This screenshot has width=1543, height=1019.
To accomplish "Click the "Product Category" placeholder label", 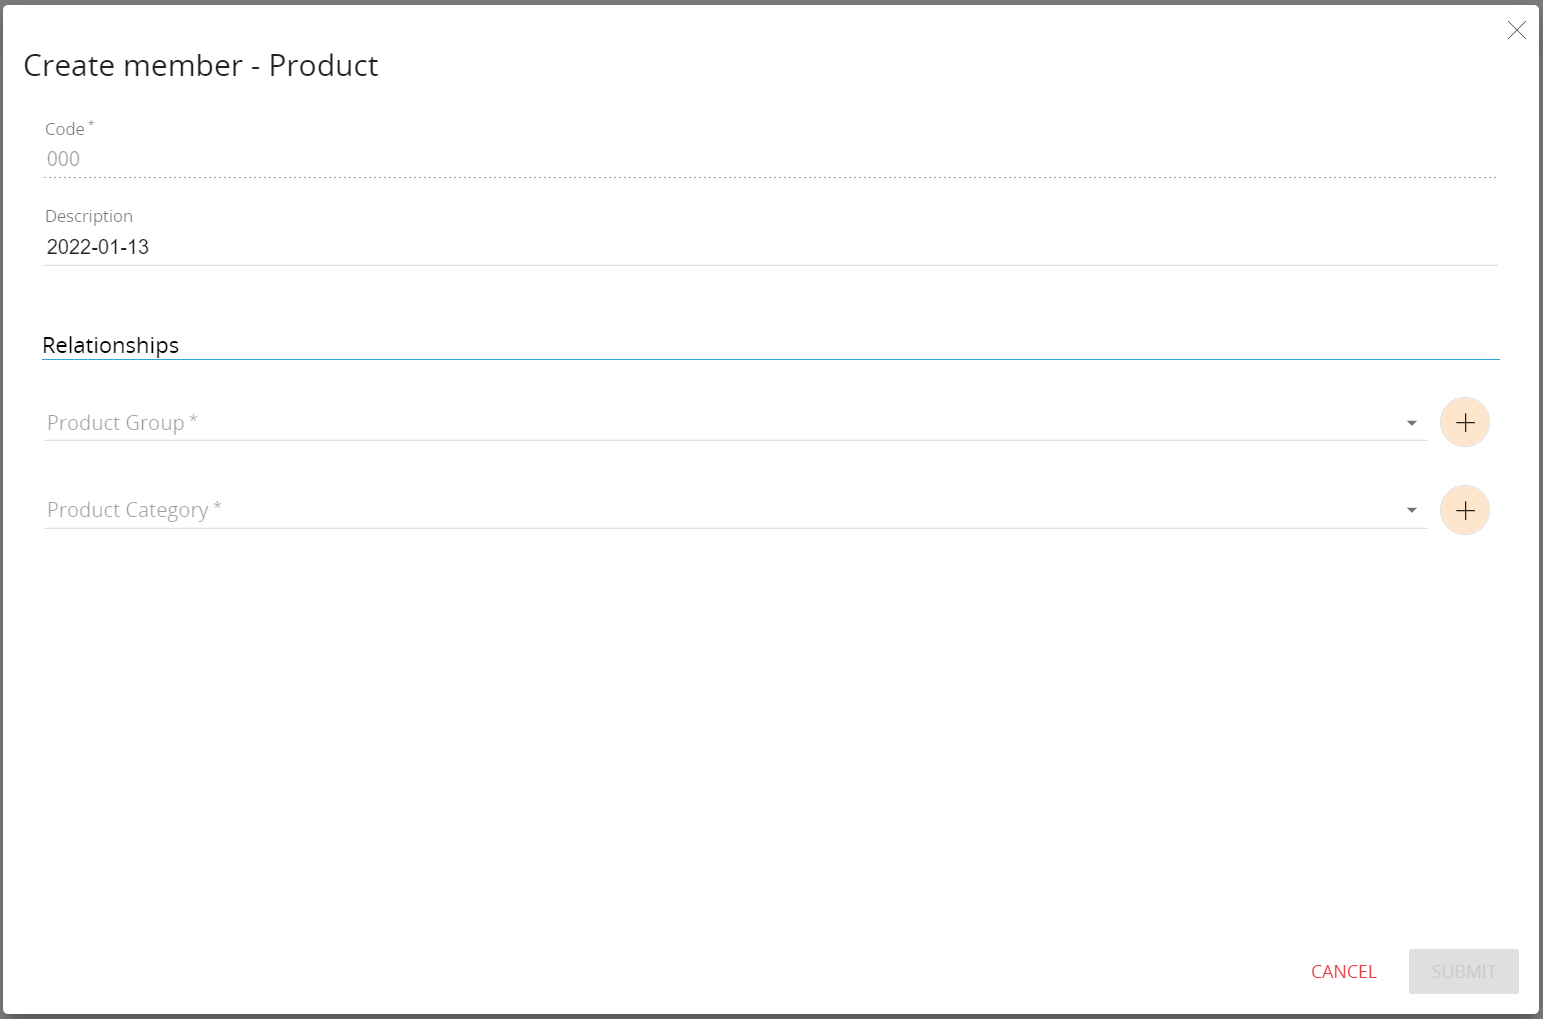I will [x=127, y=511].
